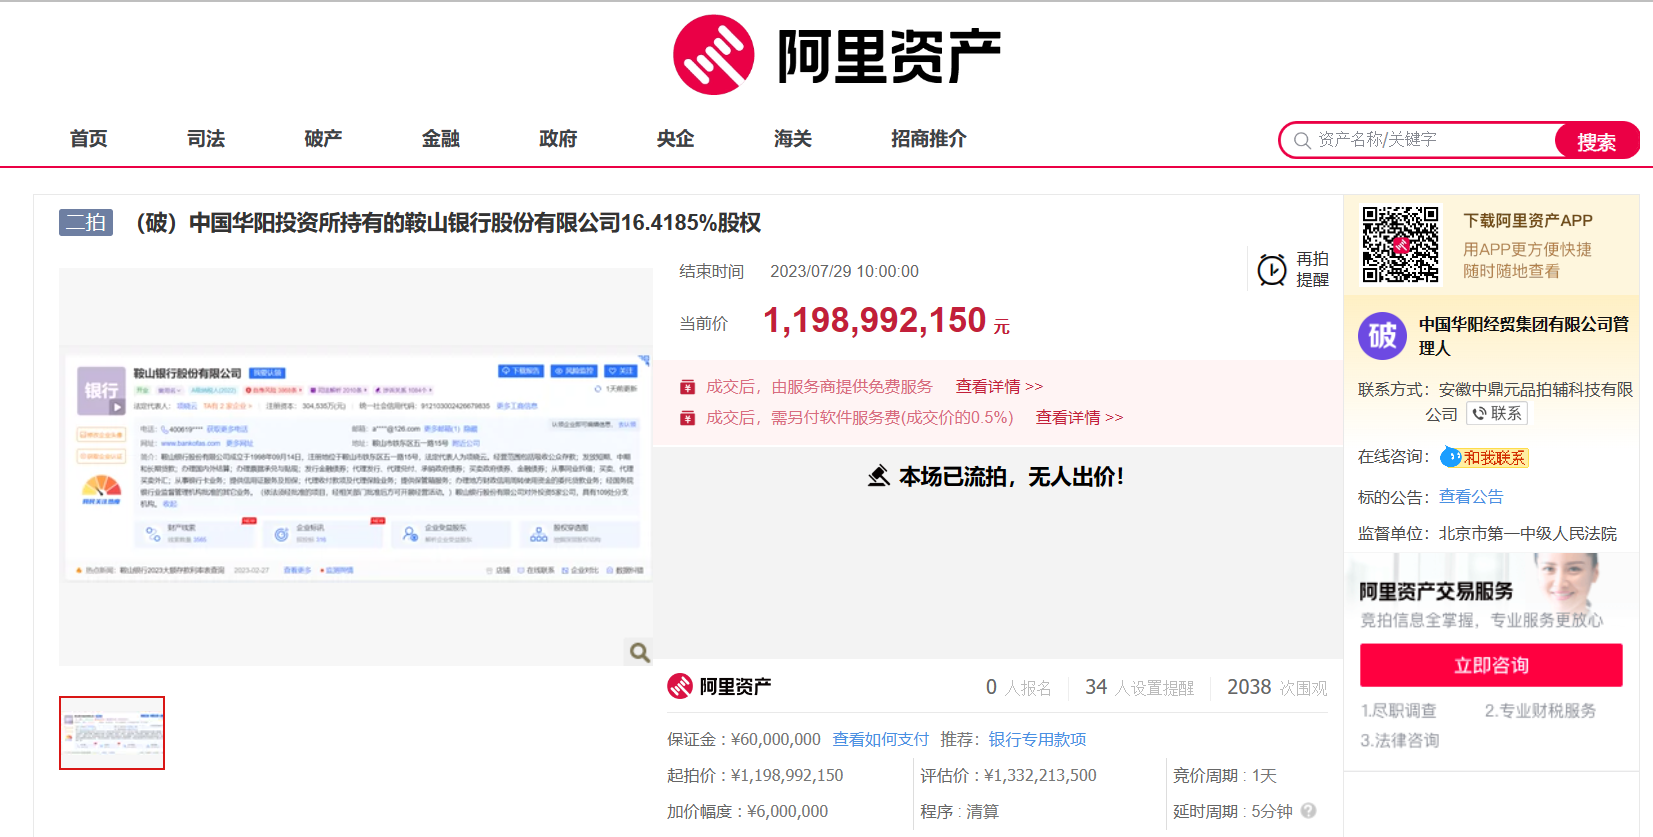Click the 再拍提醒 label

point(1313,270)
